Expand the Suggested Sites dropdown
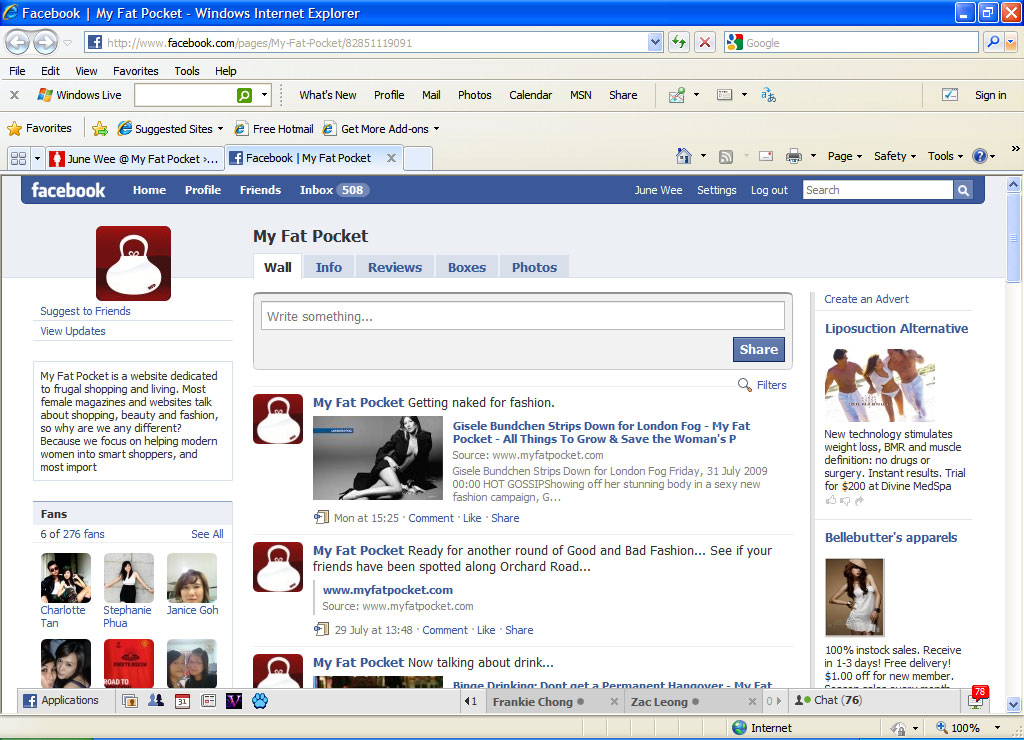 point(221,129)
